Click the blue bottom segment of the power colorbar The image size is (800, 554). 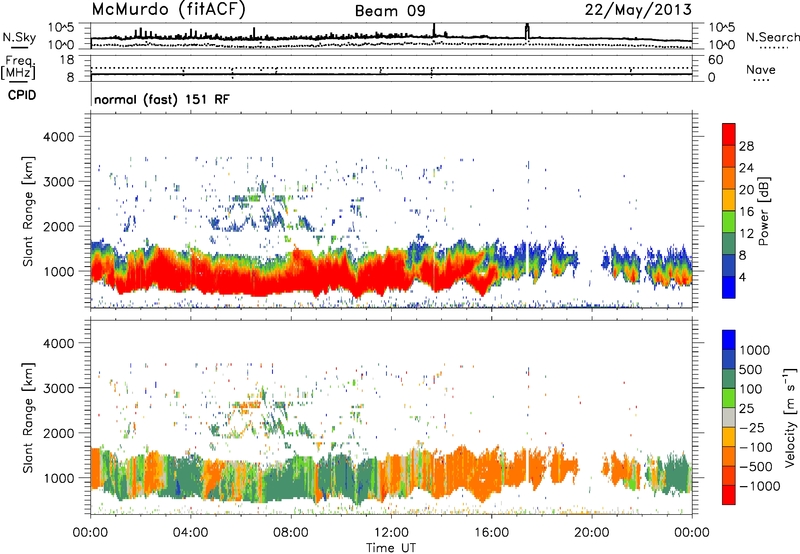click(x=729, y=287)
